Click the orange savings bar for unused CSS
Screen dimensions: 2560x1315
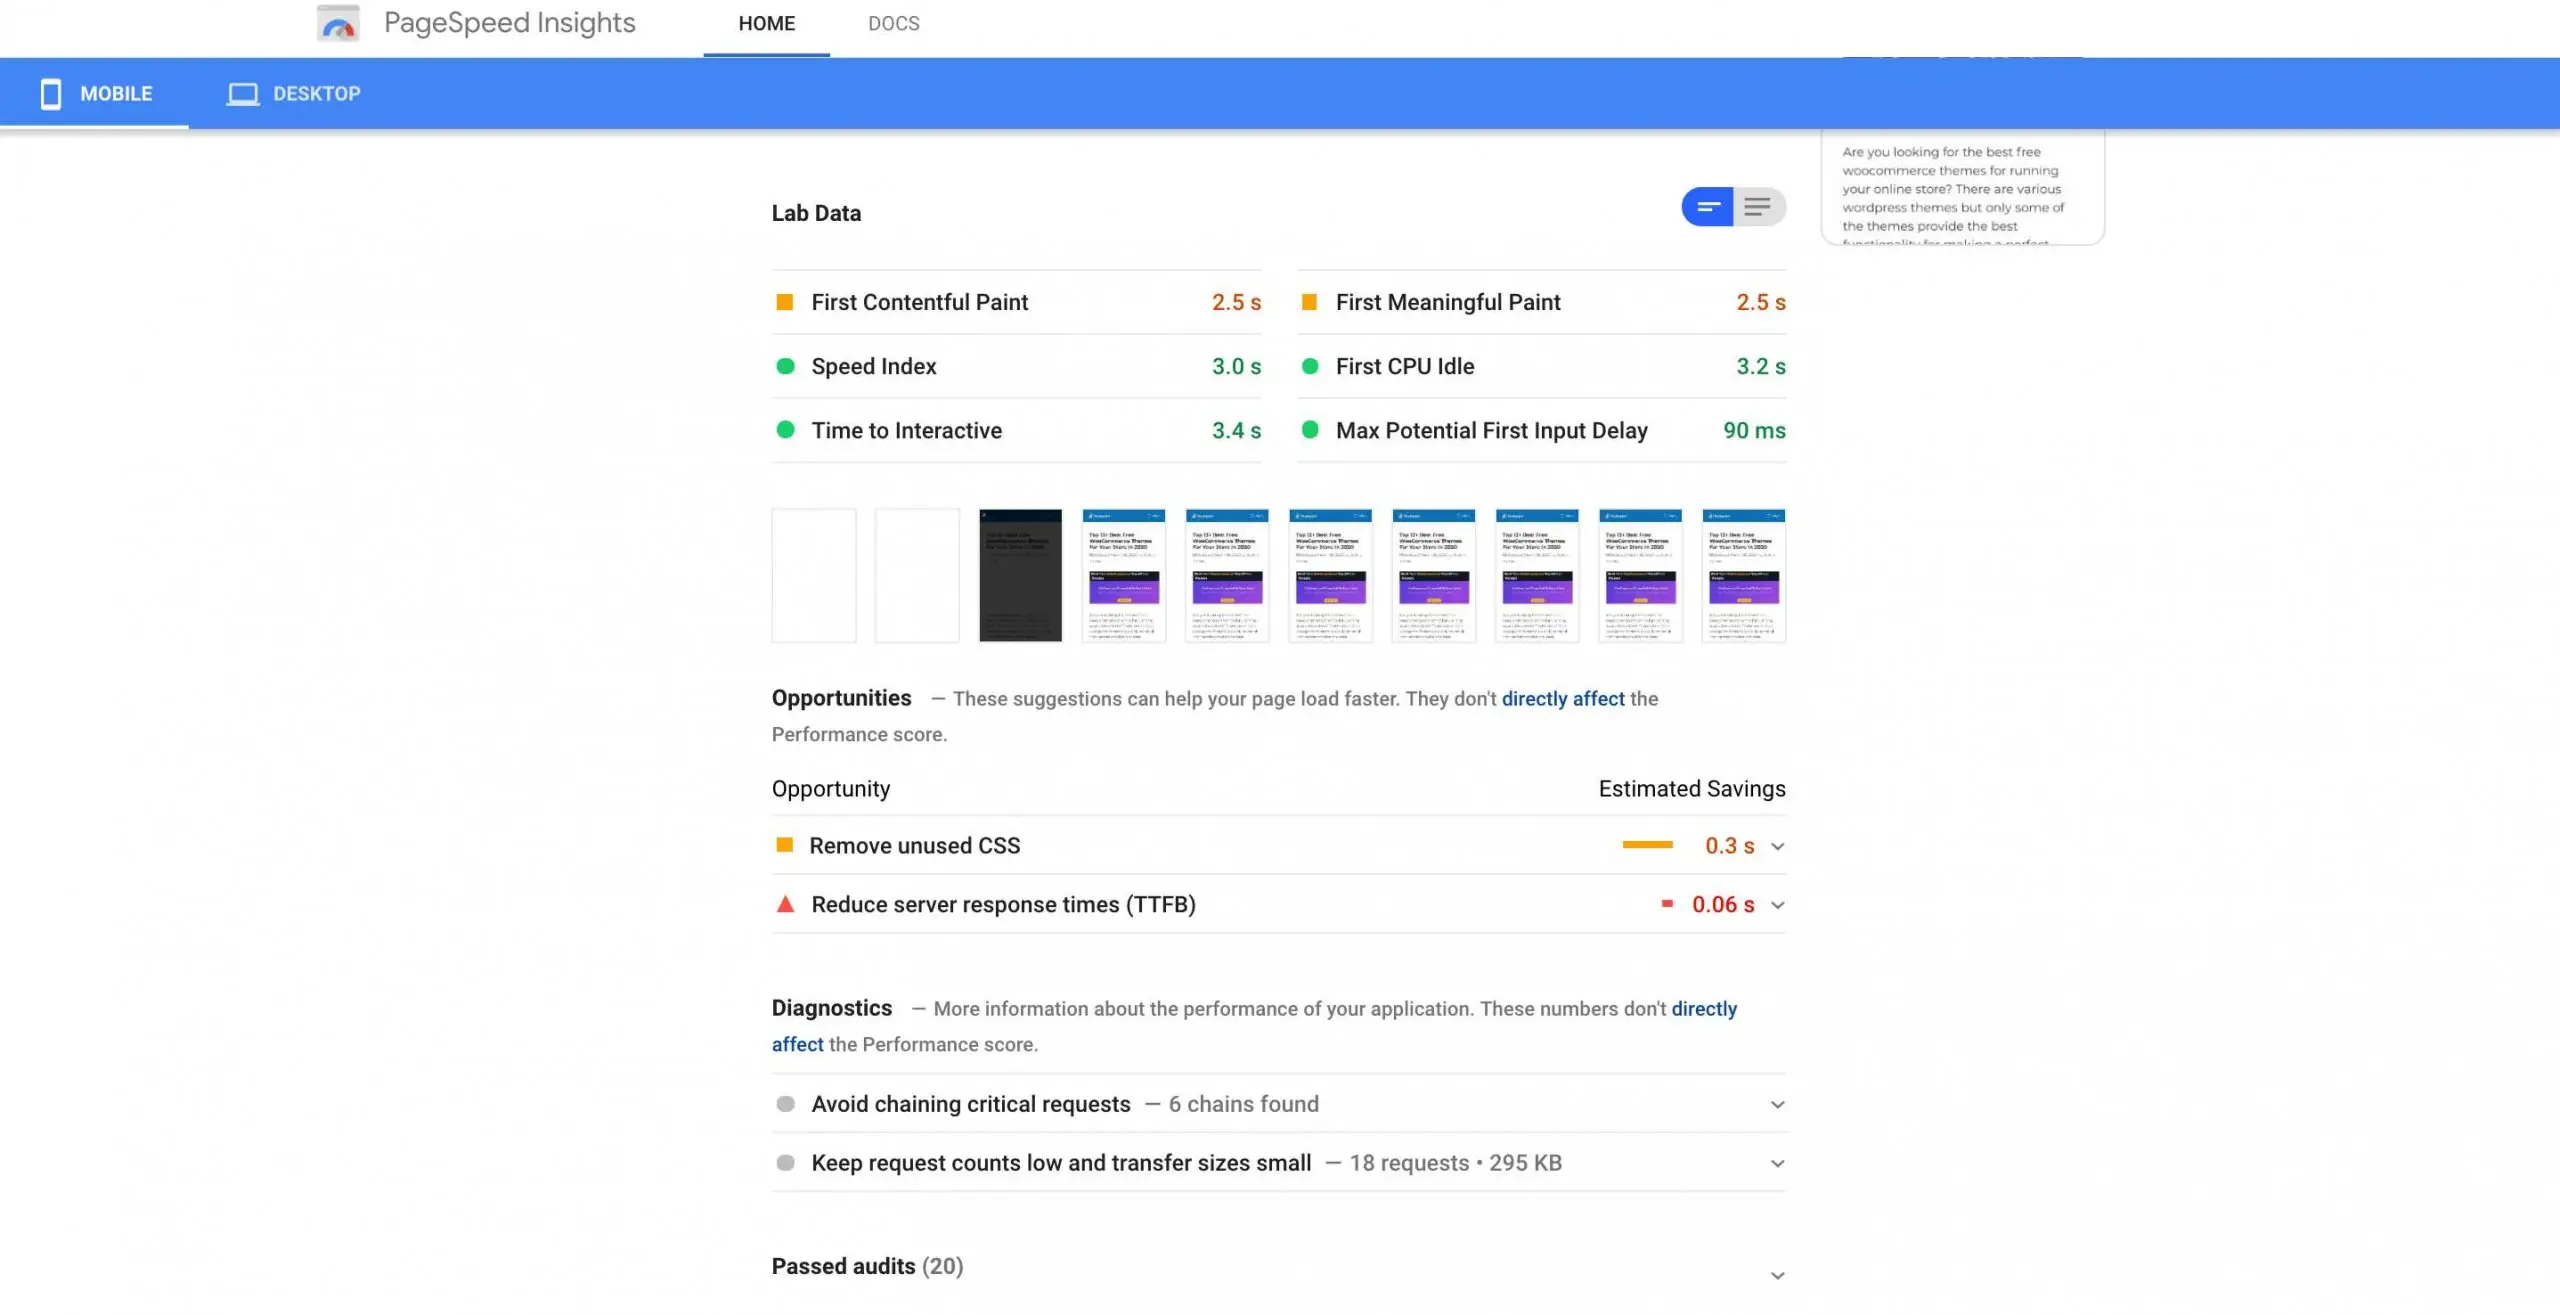[x=1646, y=845]
